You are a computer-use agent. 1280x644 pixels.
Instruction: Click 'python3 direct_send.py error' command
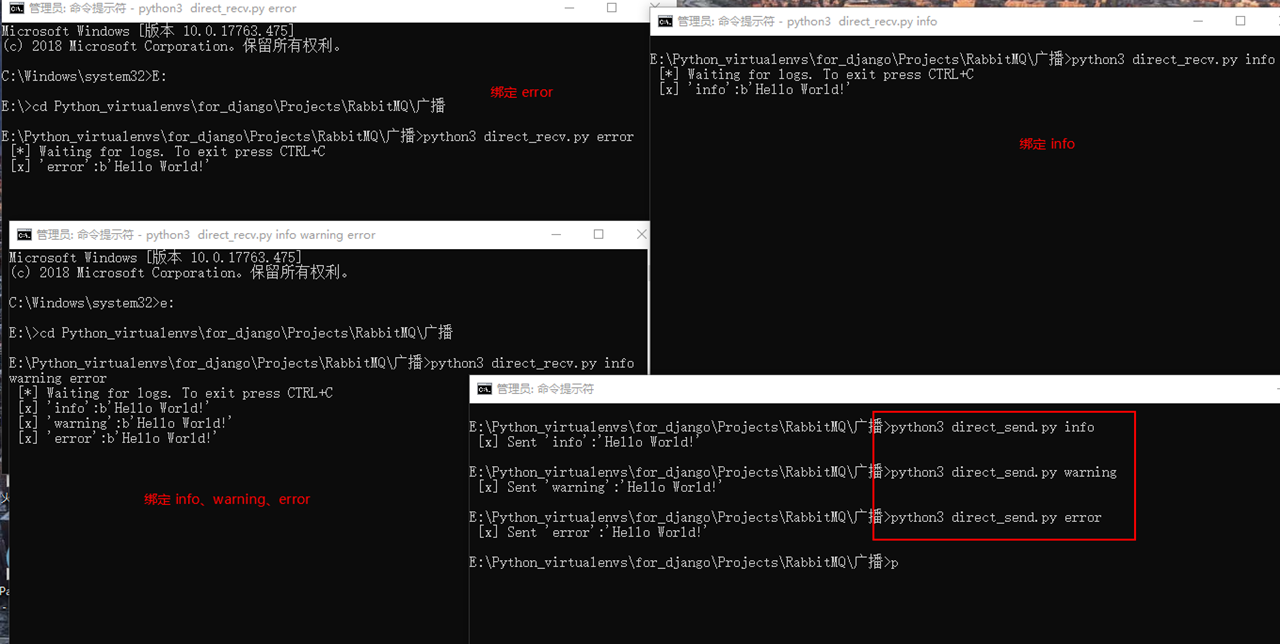[996, 517]
